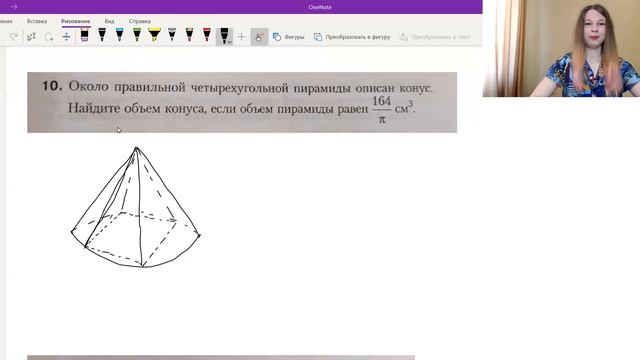The image size is (640, 360).
Task: Pick the blue pen
Action: pos(119,35)
